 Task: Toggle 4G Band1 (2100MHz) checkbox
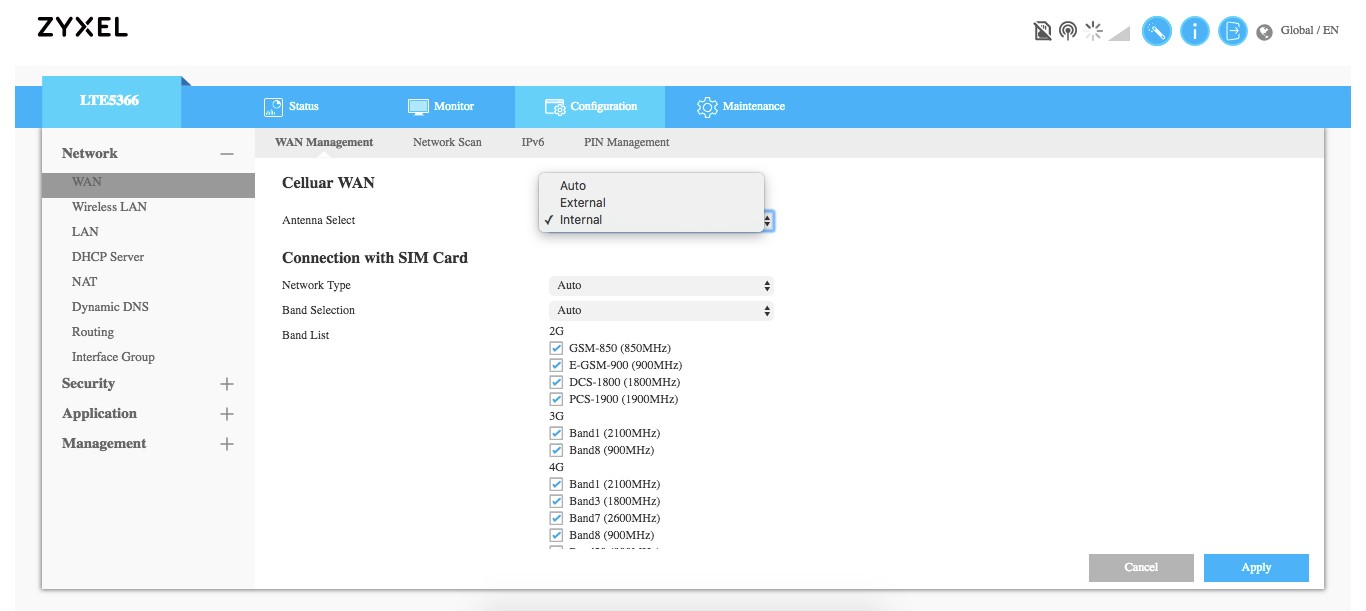[556, 484]
